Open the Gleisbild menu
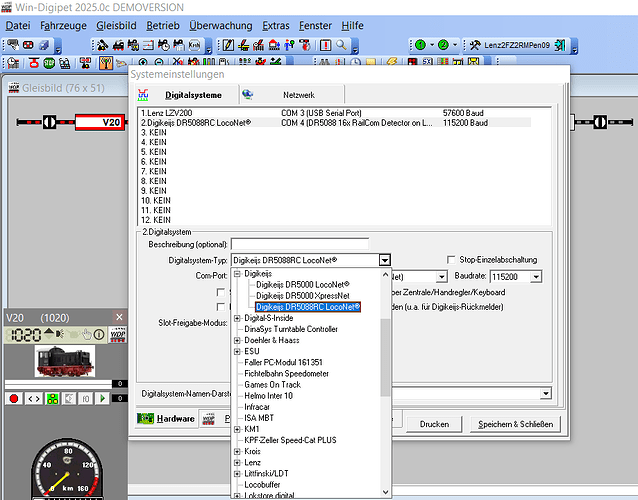The width and height of the screenshot is (638, 500). (x=116, y=26)
